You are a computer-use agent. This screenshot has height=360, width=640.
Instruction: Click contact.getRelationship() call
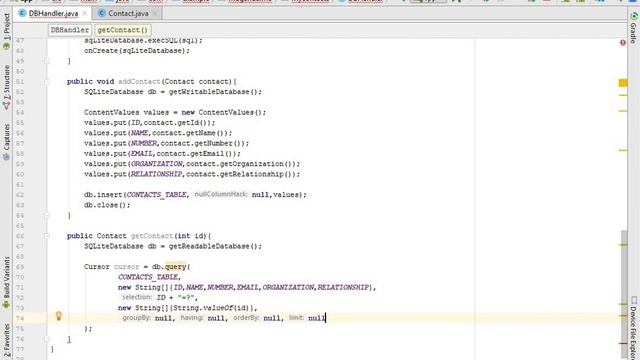[241, 174]
